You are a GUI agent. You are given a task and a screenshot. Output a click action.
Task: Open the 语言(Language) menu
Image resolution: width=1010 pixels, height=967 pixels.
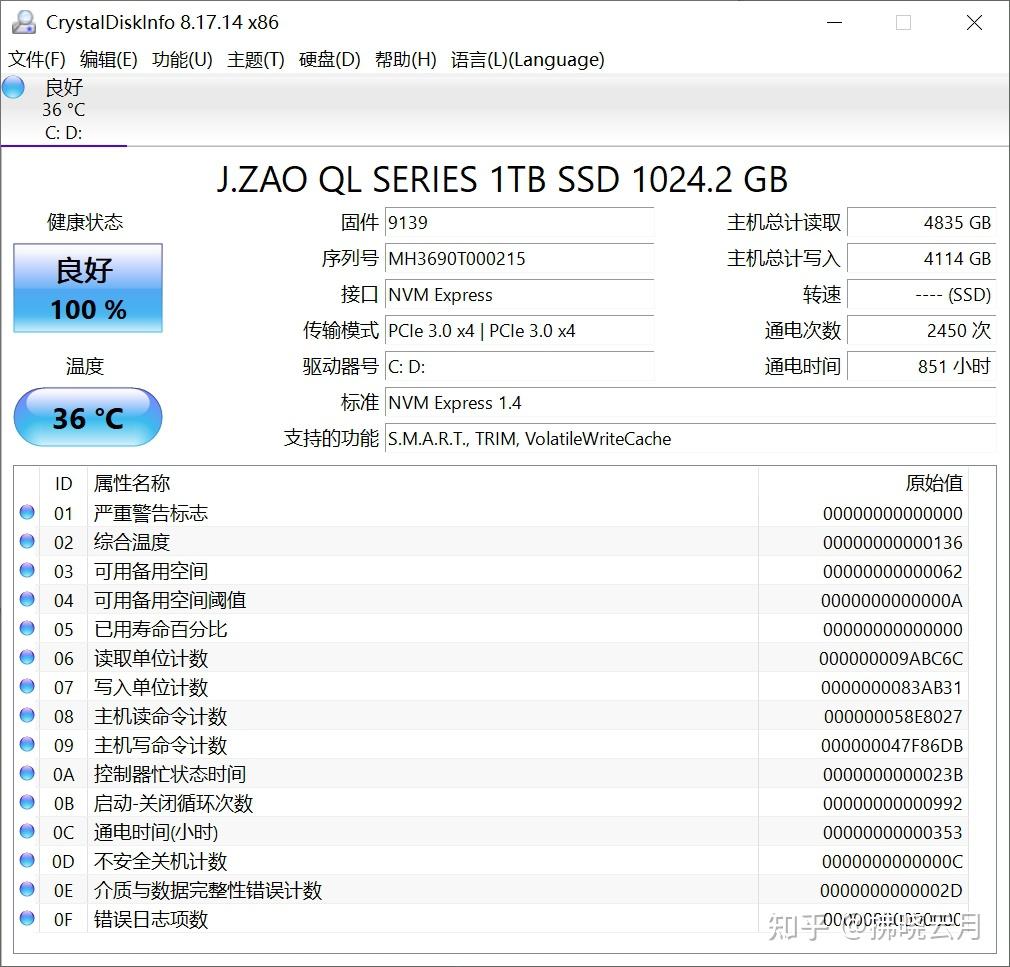click(528, 60)
